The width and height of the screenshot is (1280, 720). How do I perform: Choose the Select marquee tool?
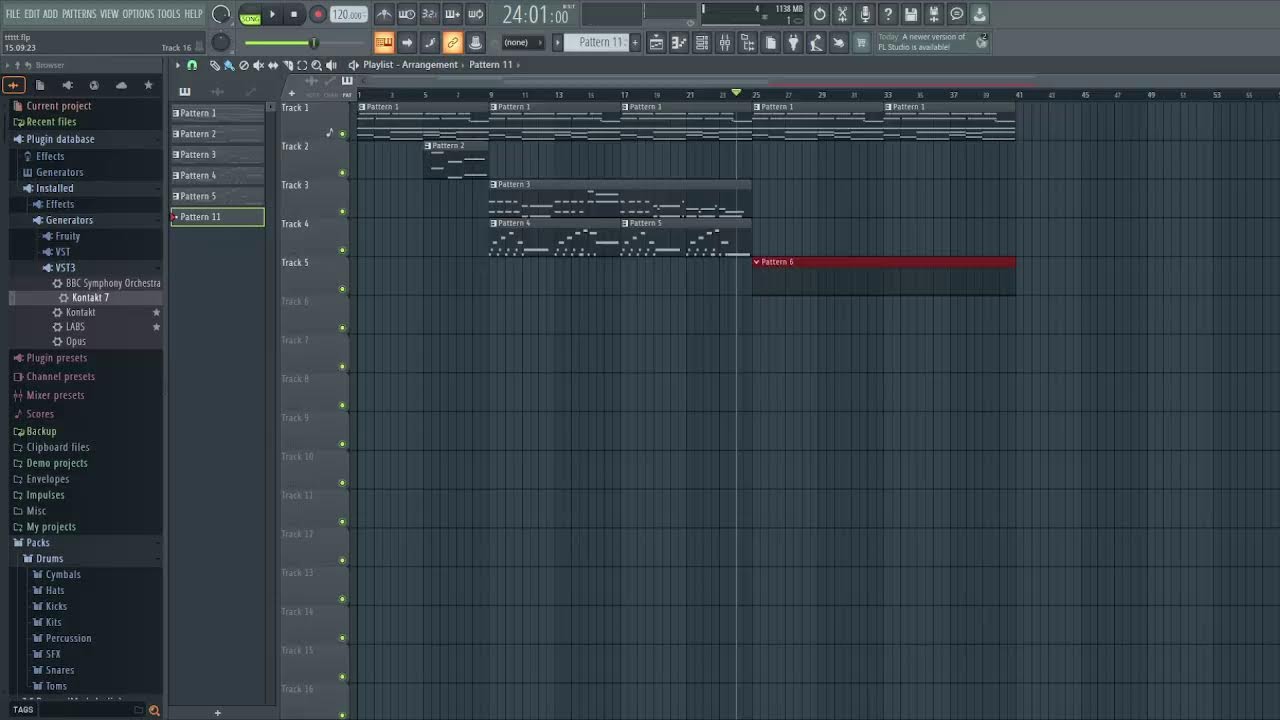pos(302,65)
